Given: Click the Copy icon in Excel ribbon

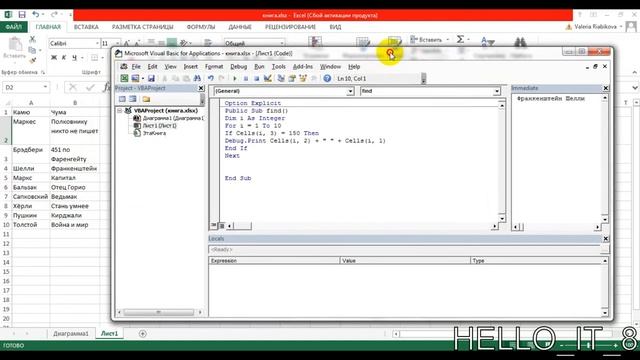Looking at the screenshot, I should [32, 50].
